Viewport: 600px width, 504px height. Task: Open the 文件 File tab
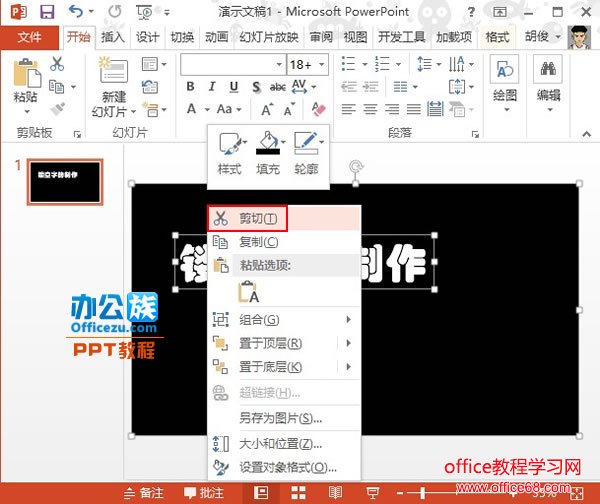pos(29,37)
